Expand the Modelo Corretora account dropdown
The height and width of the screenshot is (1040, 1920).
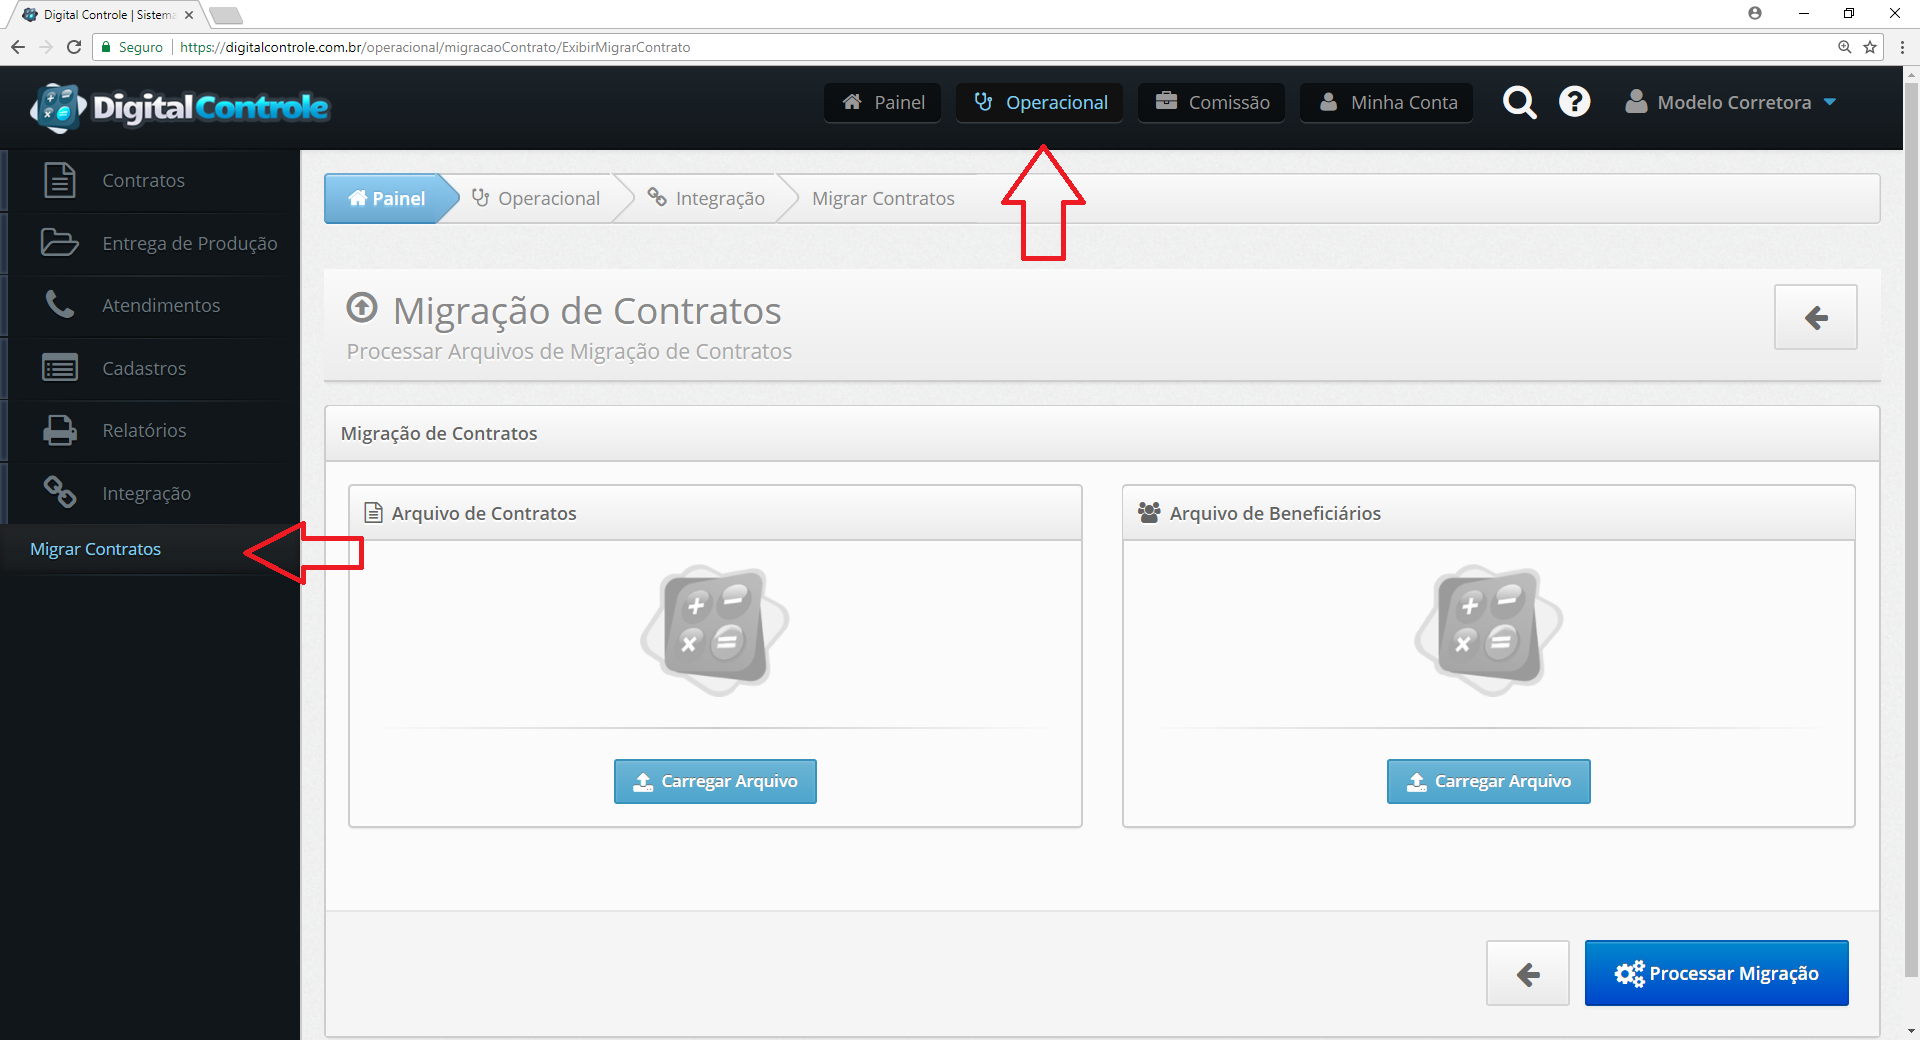[1830, 102]
